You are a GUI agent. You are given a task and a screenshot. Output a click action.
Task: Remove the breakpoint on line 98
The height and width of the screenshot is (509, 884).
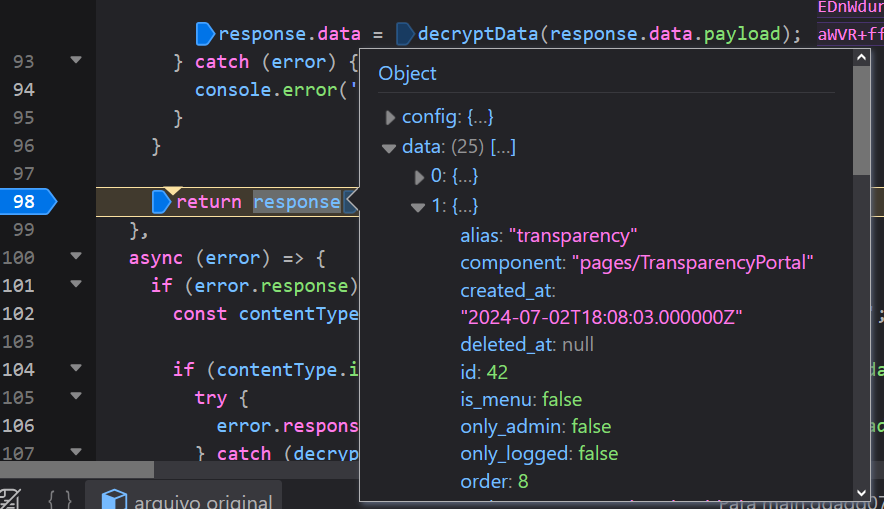pyautogui.click(x=27, y=202)
